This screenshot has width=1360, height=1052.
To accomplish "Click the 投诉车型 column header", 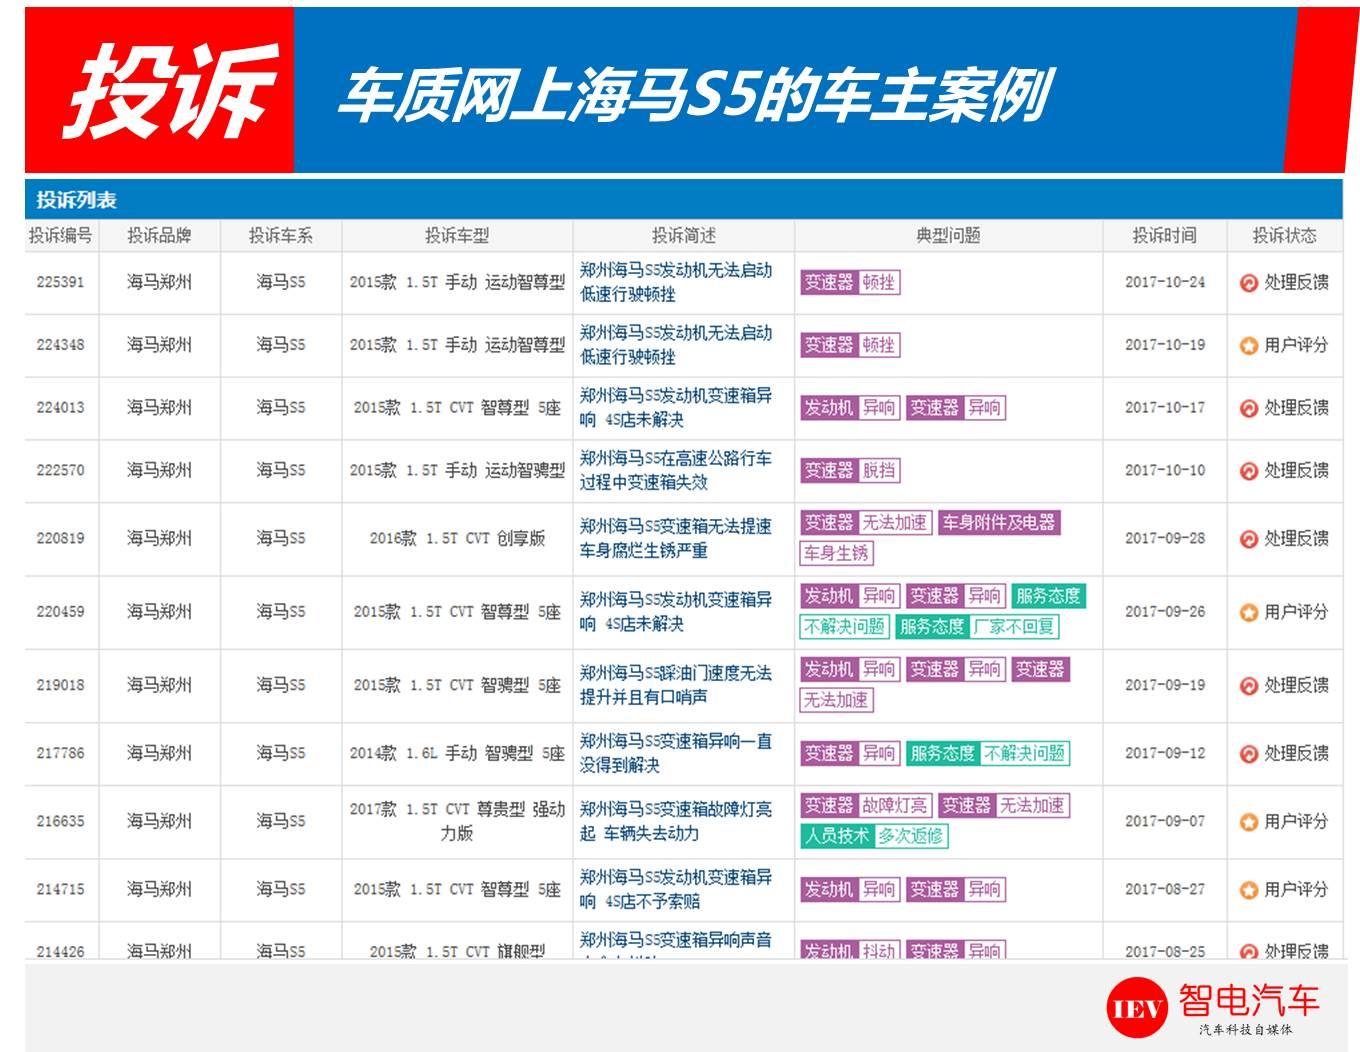I will tap(456, 235).
